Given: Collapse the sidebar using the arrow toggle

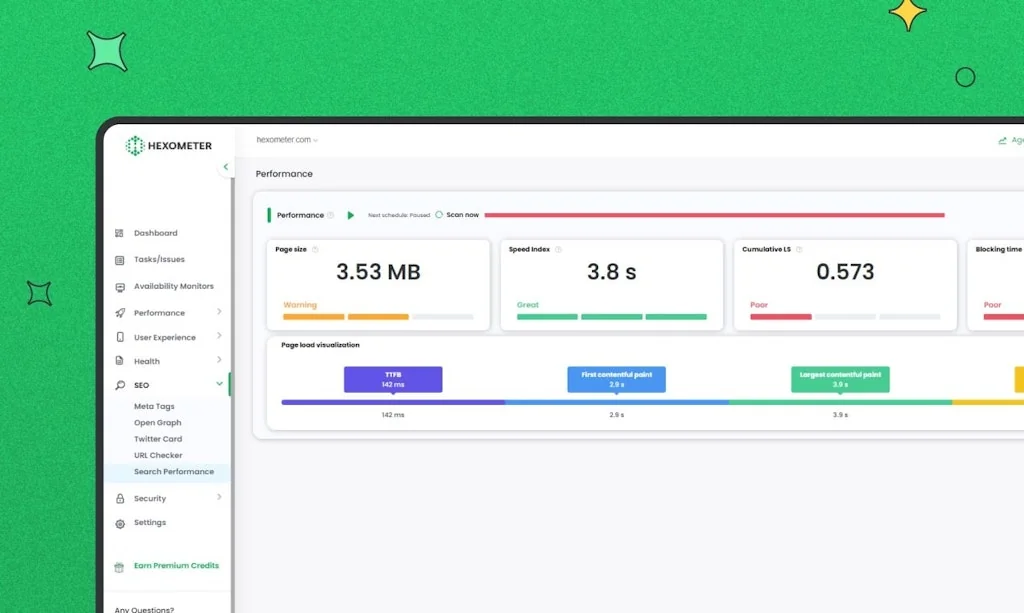Looking at the screenshot, I should click(225, 166).
